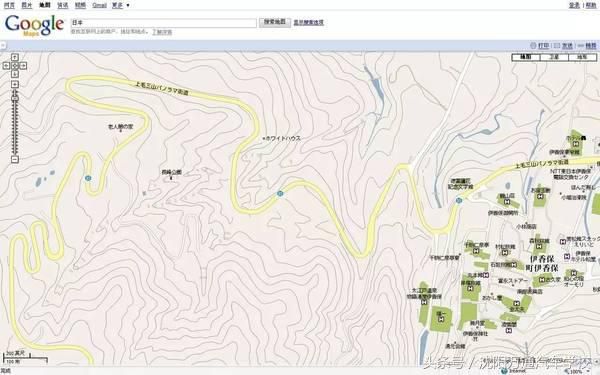Screen dimensions: 600x375
Task: Open the Gmail link in top bar
Action: point(99,5)
